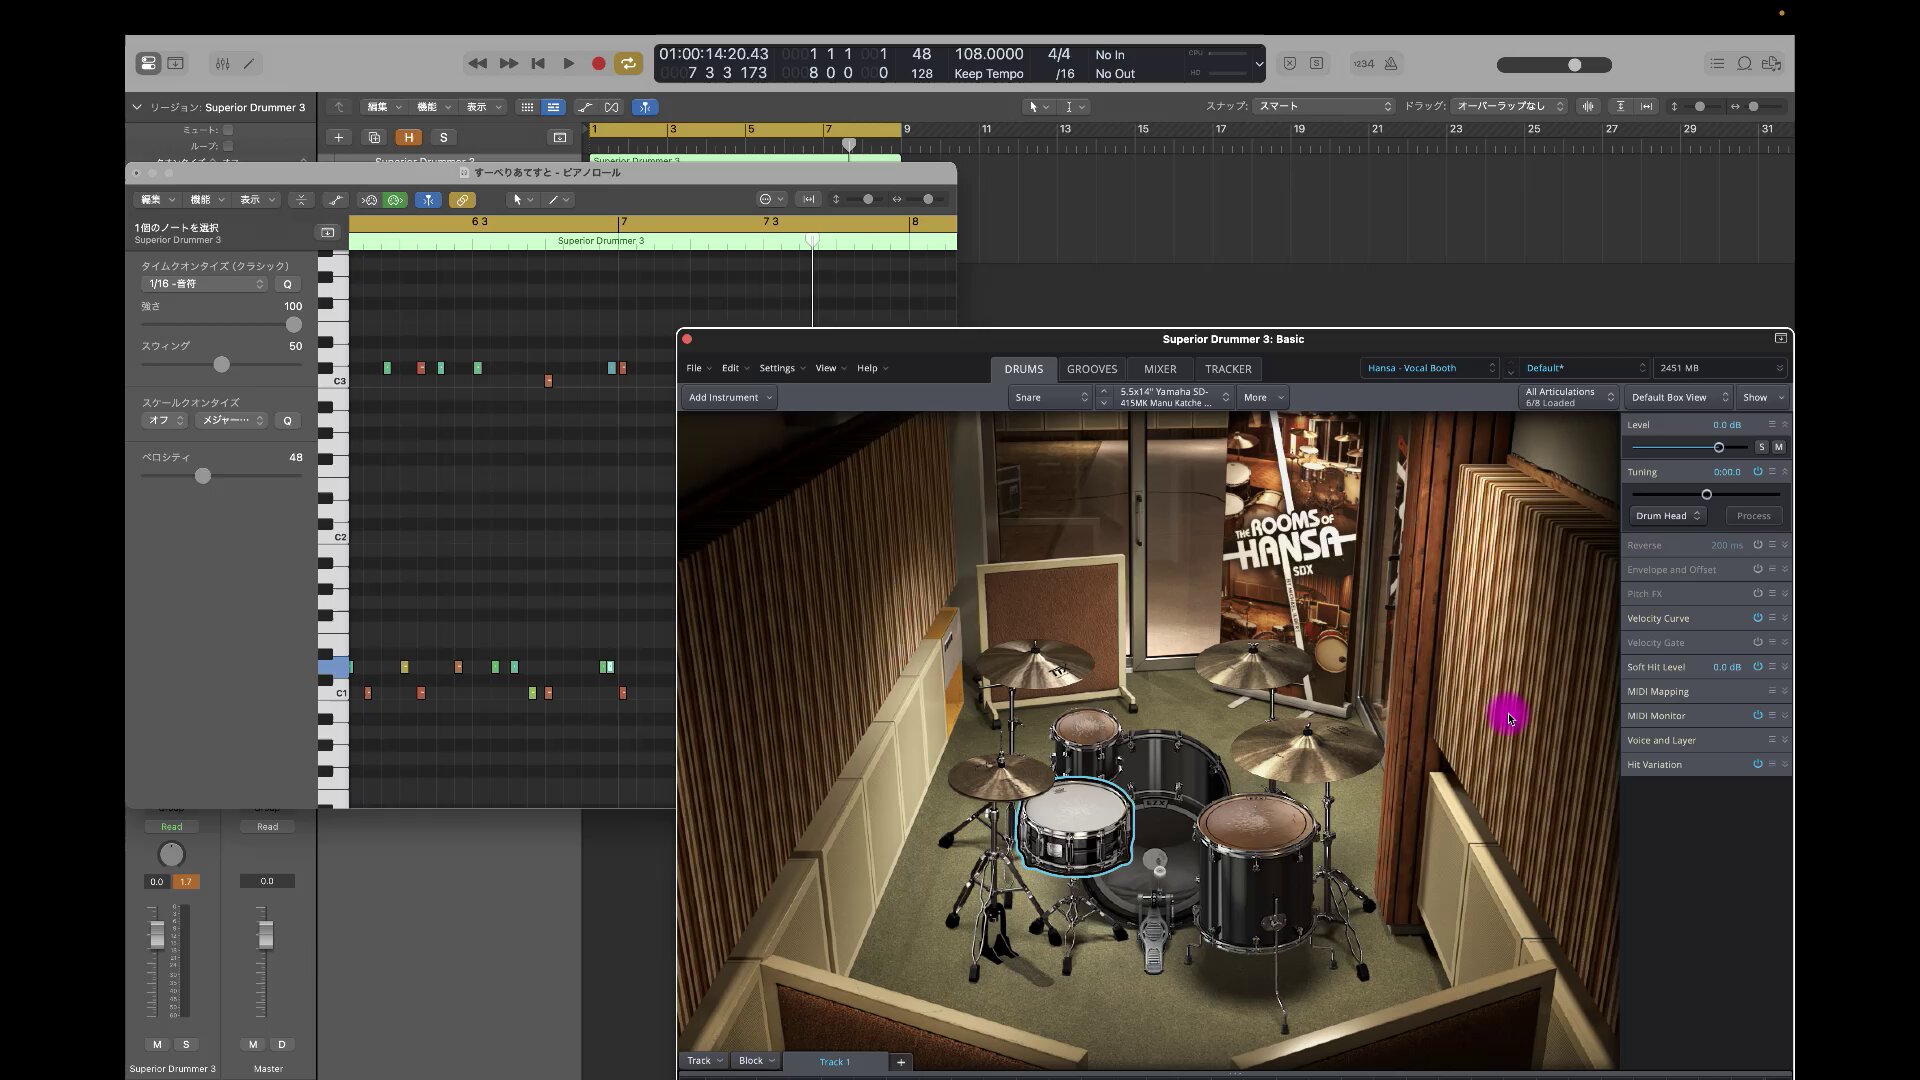Image resolution: width=1920 pixels, height=1080 pixels.
Task: Open the Drum Head tuning dropdown
Action: click(1667, 516)
